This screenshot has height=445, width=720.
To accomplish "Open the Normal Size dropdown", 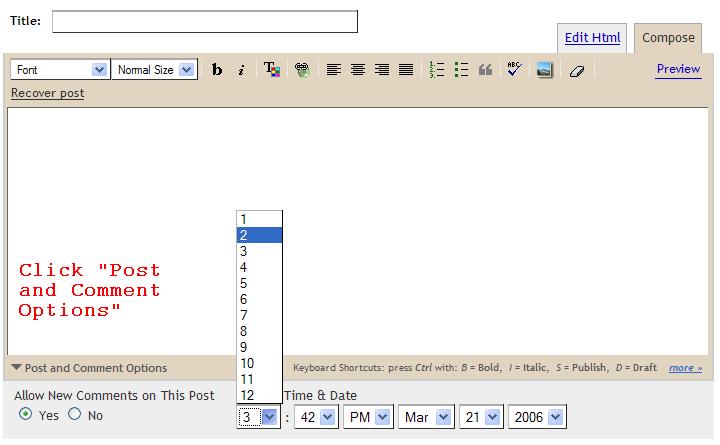I will pos(153,70).
